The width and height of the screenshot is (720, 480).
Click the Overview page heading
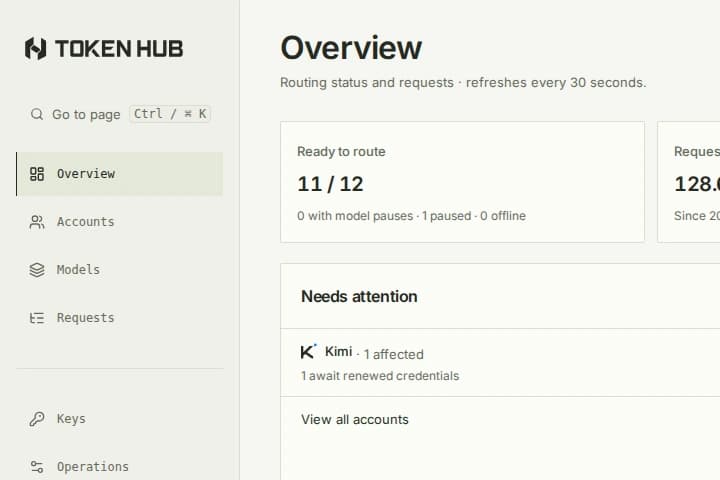[x=351, y=48]
